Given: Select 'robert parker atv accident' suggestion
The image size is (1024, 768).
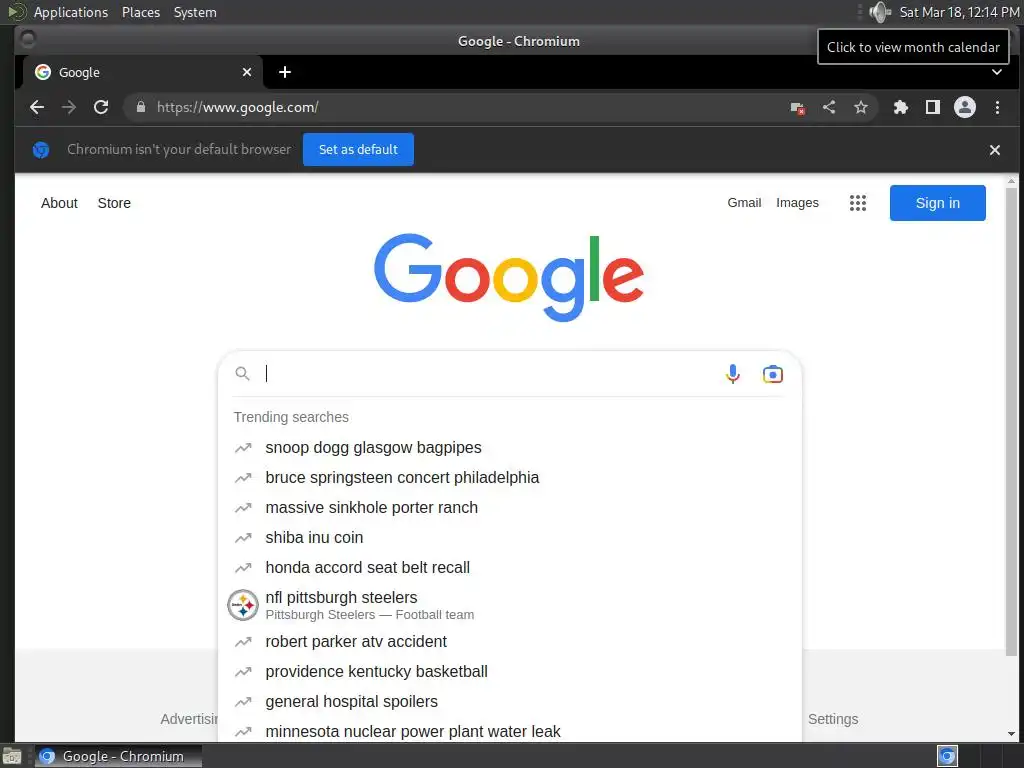Looking at the screenshot, I should pos(509,641).
